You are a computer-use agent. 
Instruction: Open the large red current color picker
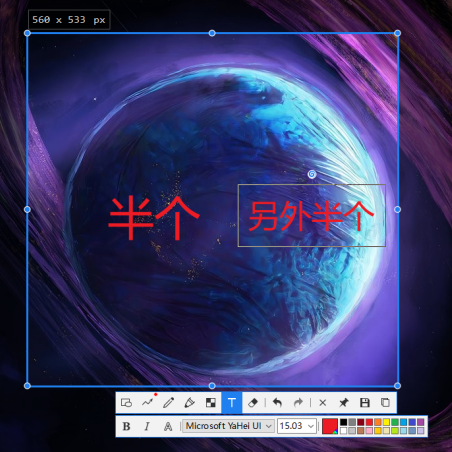[330, 426]
